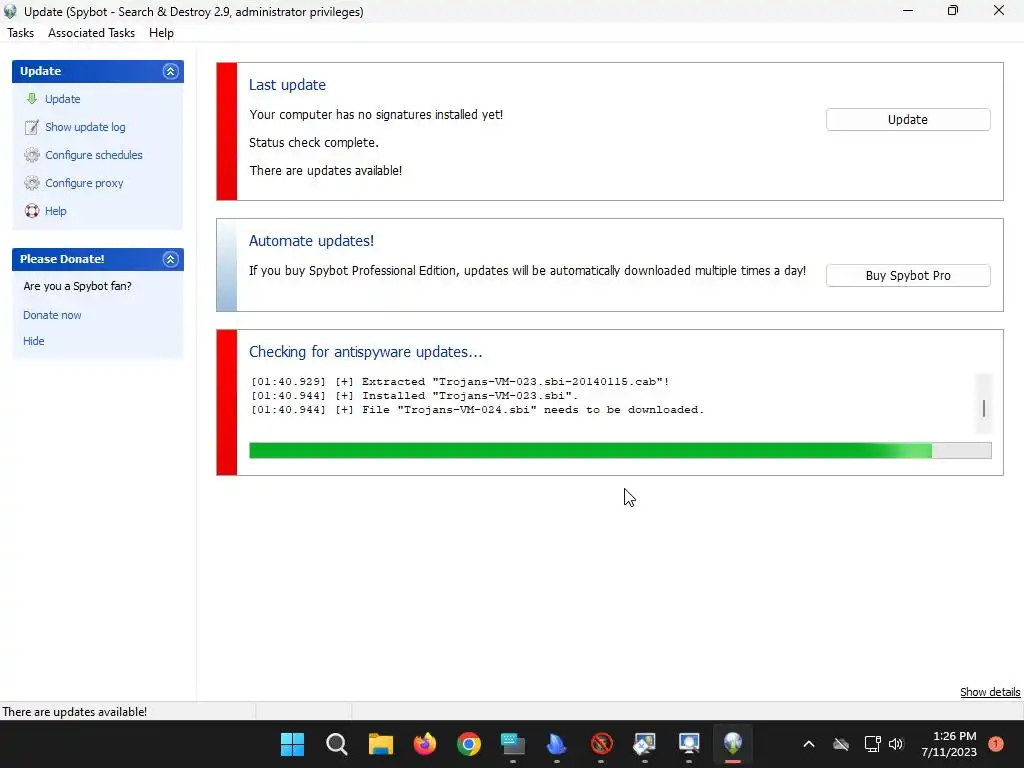
Task: Open Configure schedules link
Action: 93,155
